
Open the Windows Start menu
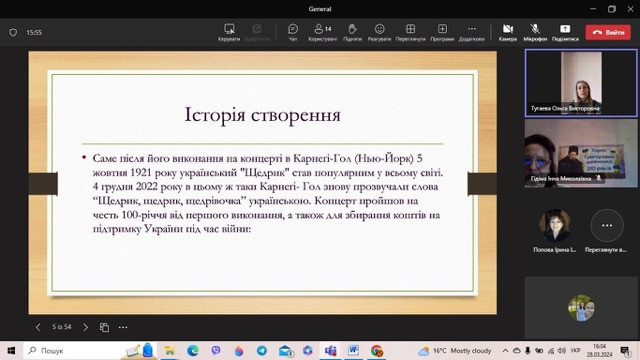[11, 351]
